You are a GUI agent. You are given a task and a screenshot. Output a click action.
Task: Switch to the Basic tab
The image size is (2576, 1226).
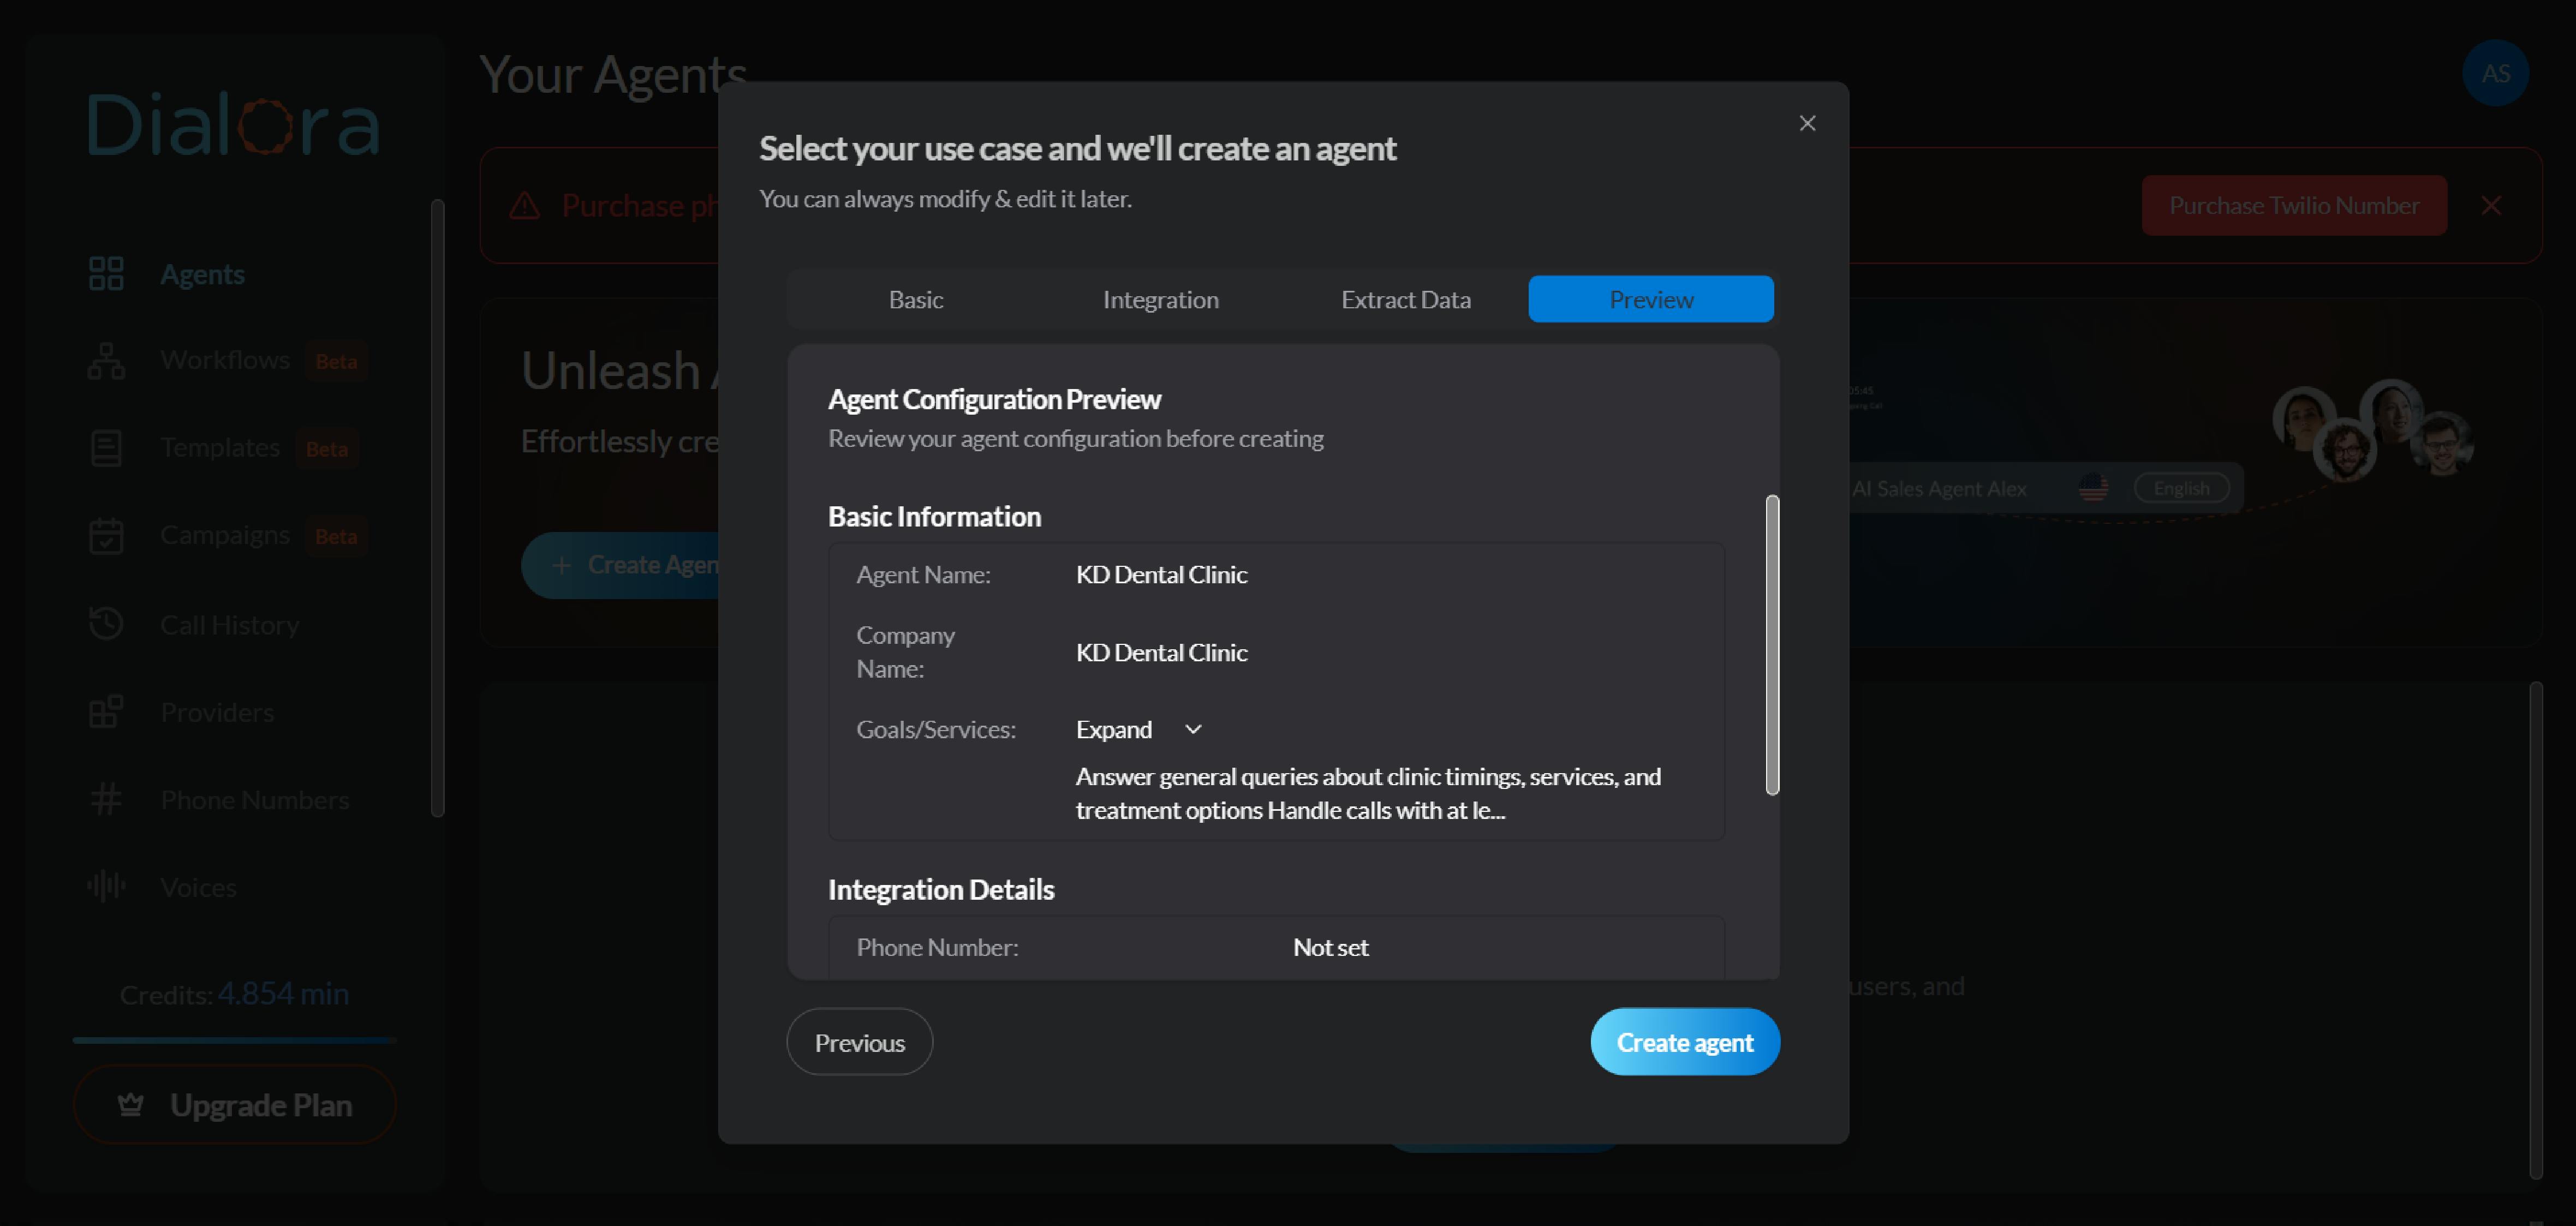915,298
